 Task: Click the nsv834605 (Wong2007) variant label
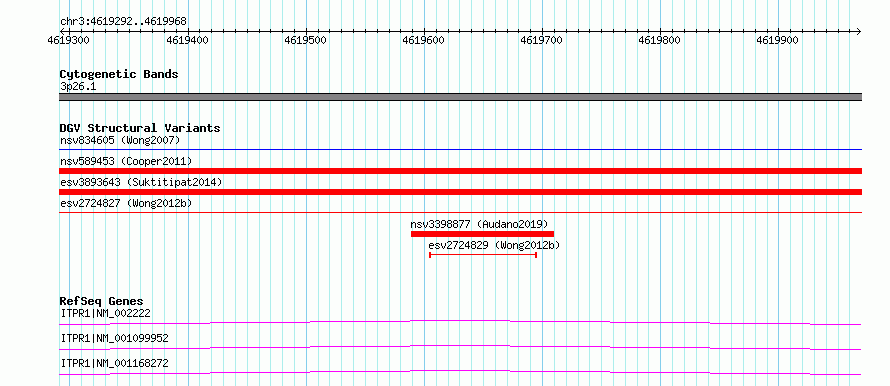(x=120, y=140)
